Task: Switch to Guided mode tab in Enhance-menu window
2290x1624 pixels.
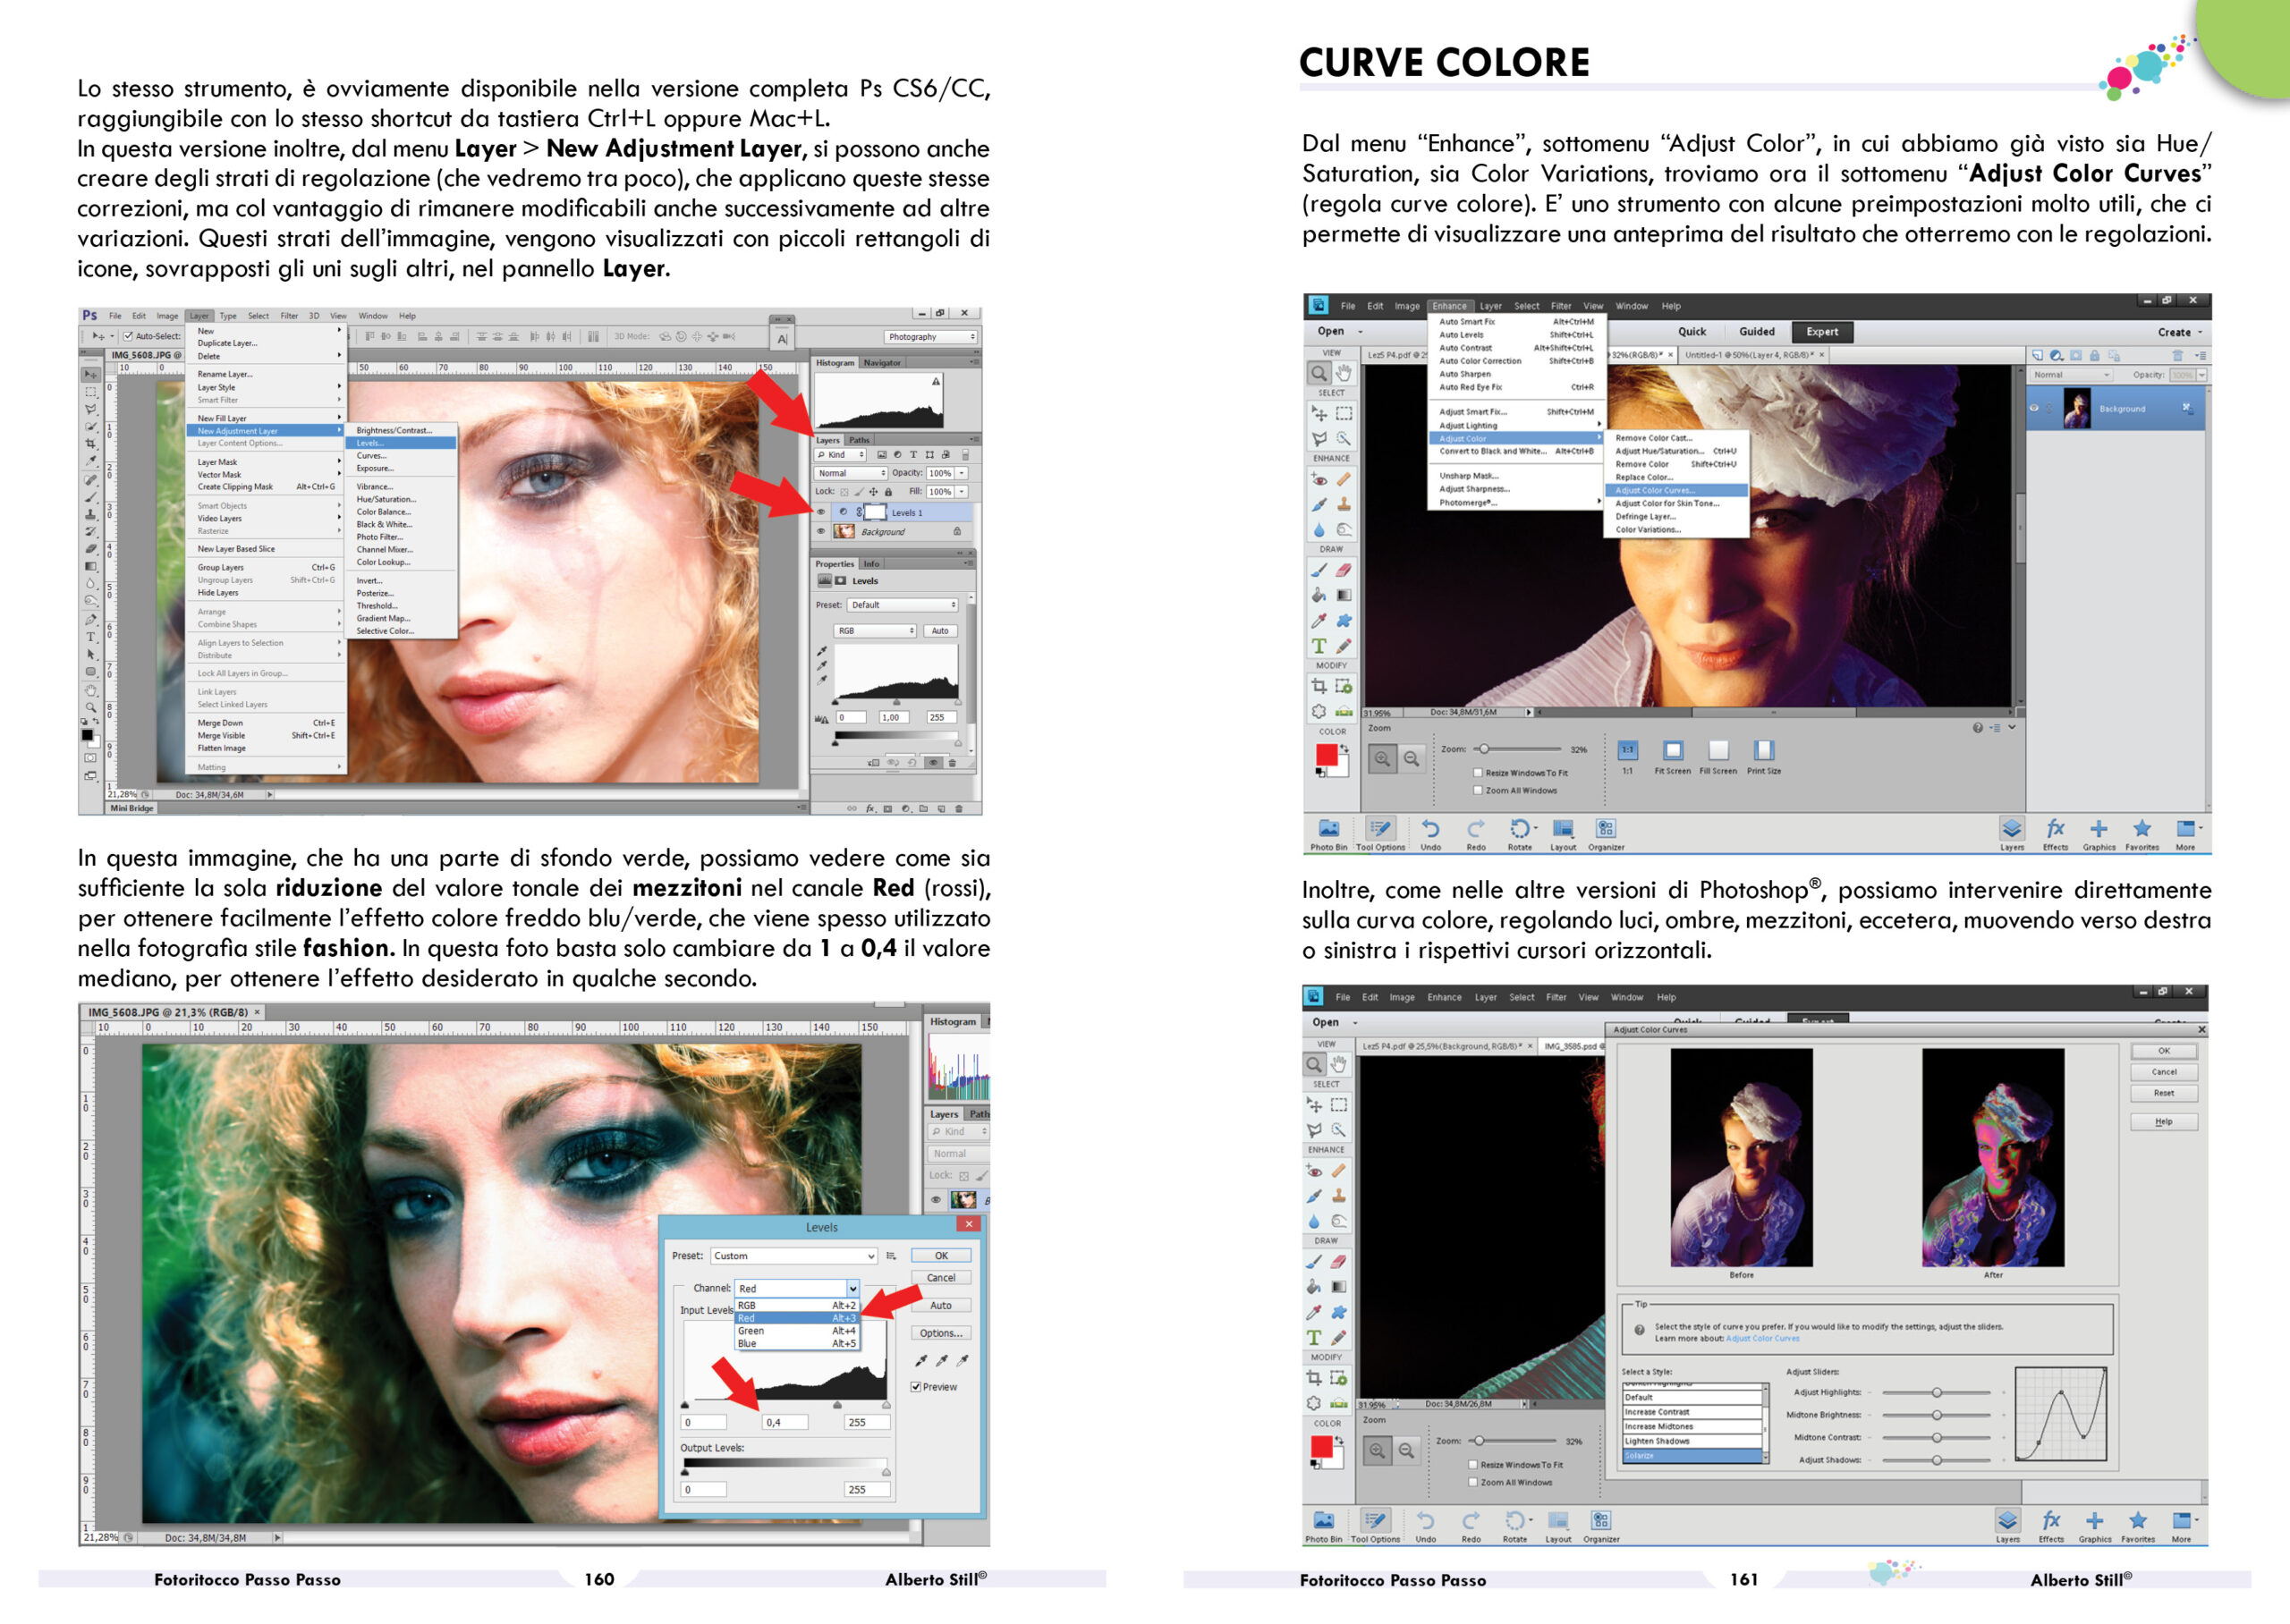Action: (x=1757, y=332)
